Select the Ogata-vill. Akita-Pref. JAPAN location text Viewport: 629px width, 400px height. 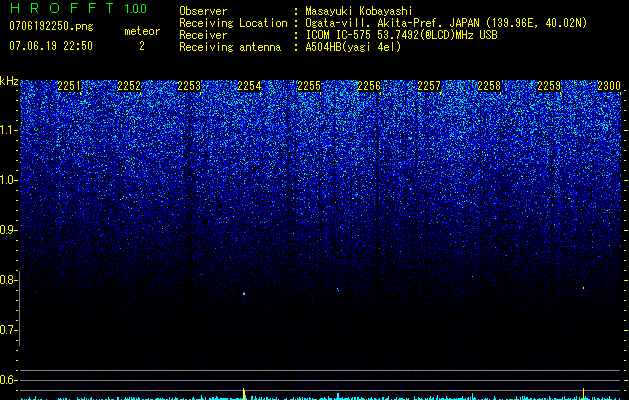[x=446, y=23]
